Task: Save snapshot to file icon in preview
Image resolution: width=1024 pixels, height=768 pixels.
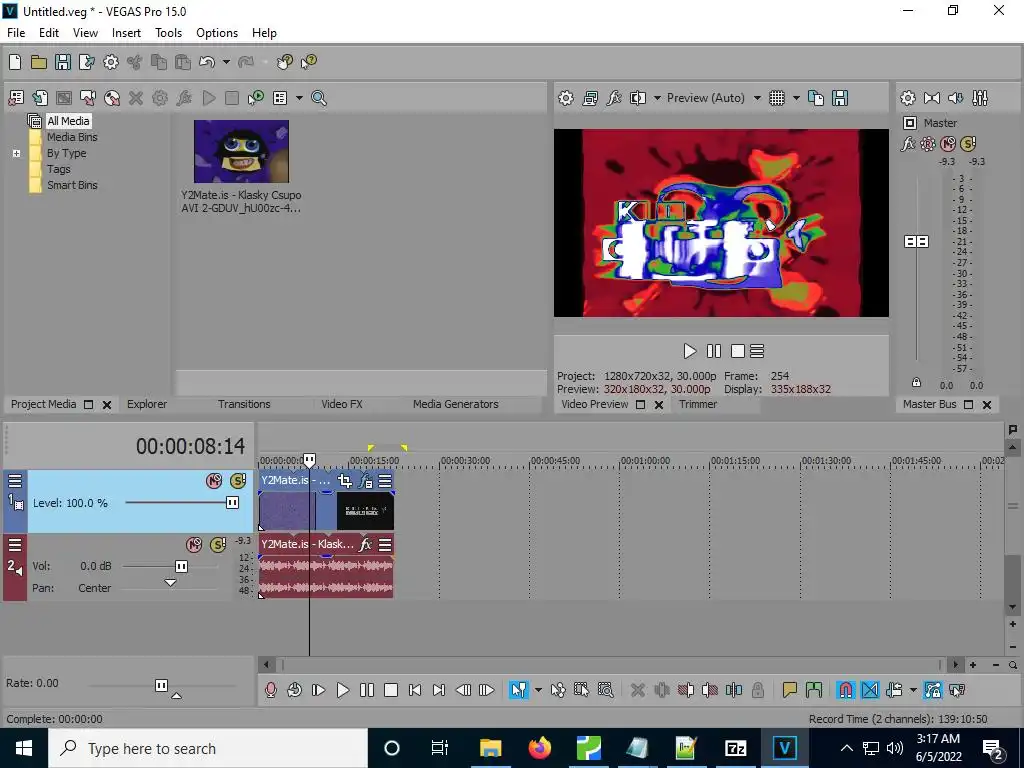Action: point(840,98)
